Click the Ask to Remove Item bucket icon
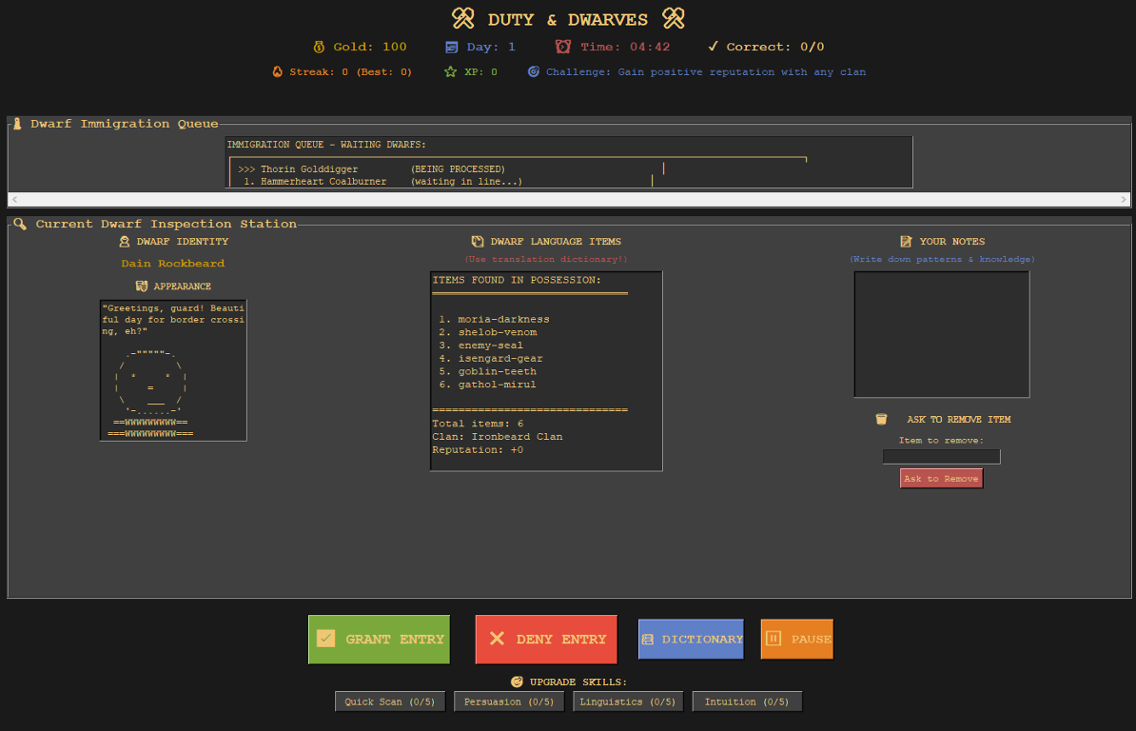Screen dimensions: 1136x731 881,420
